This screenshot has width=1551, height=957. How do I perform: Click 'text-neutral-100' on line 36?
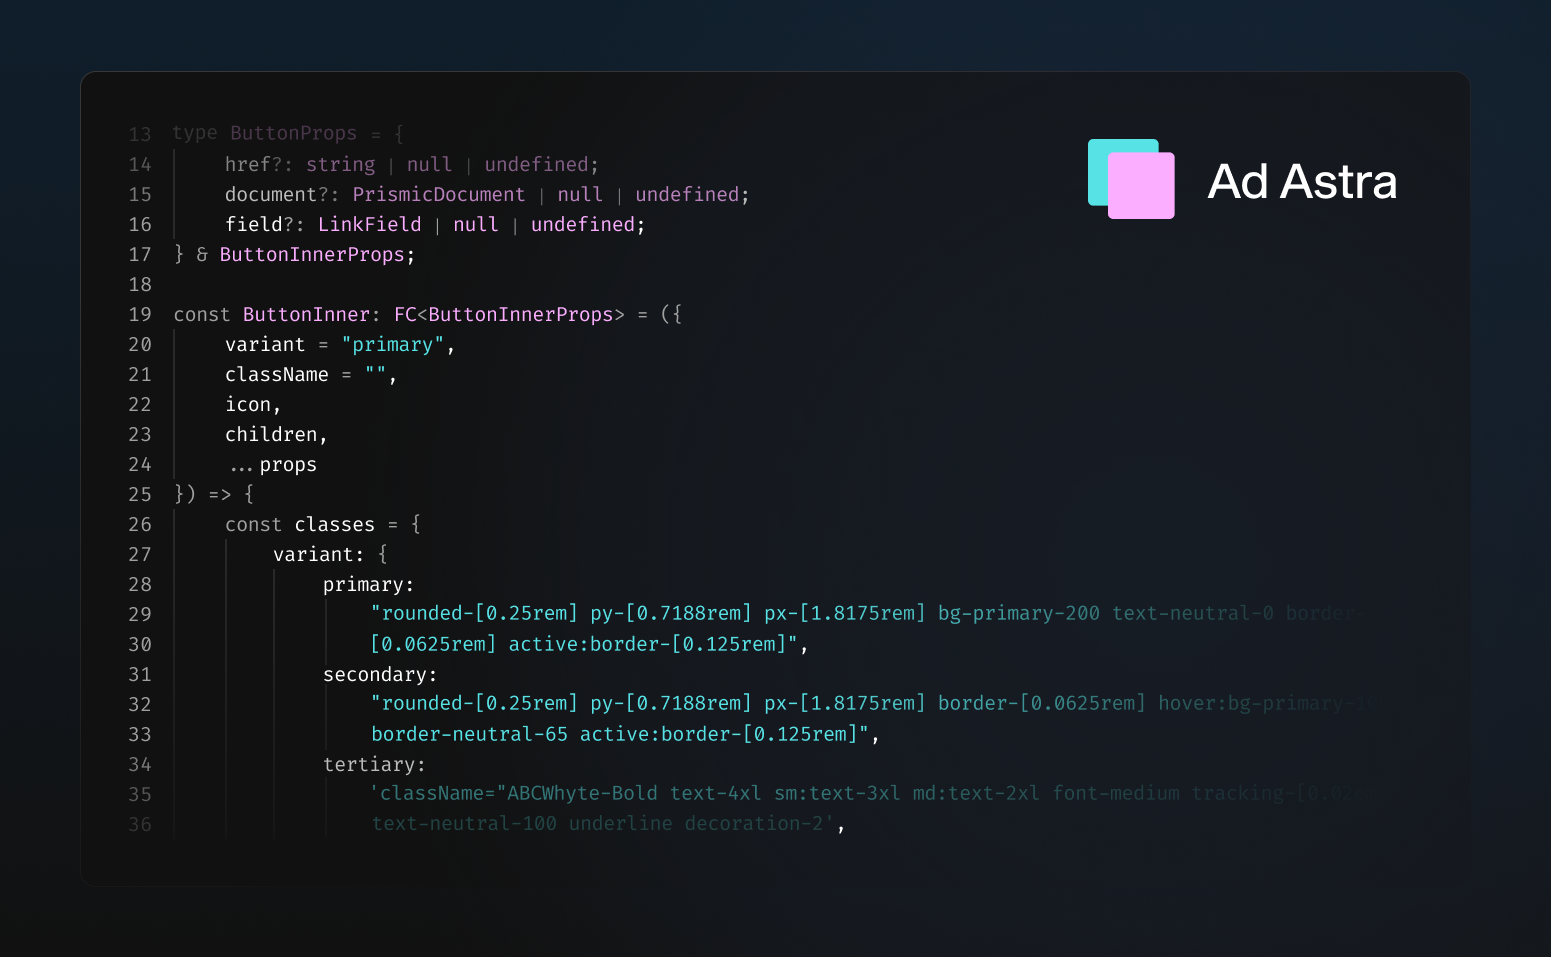pos(464,823)
